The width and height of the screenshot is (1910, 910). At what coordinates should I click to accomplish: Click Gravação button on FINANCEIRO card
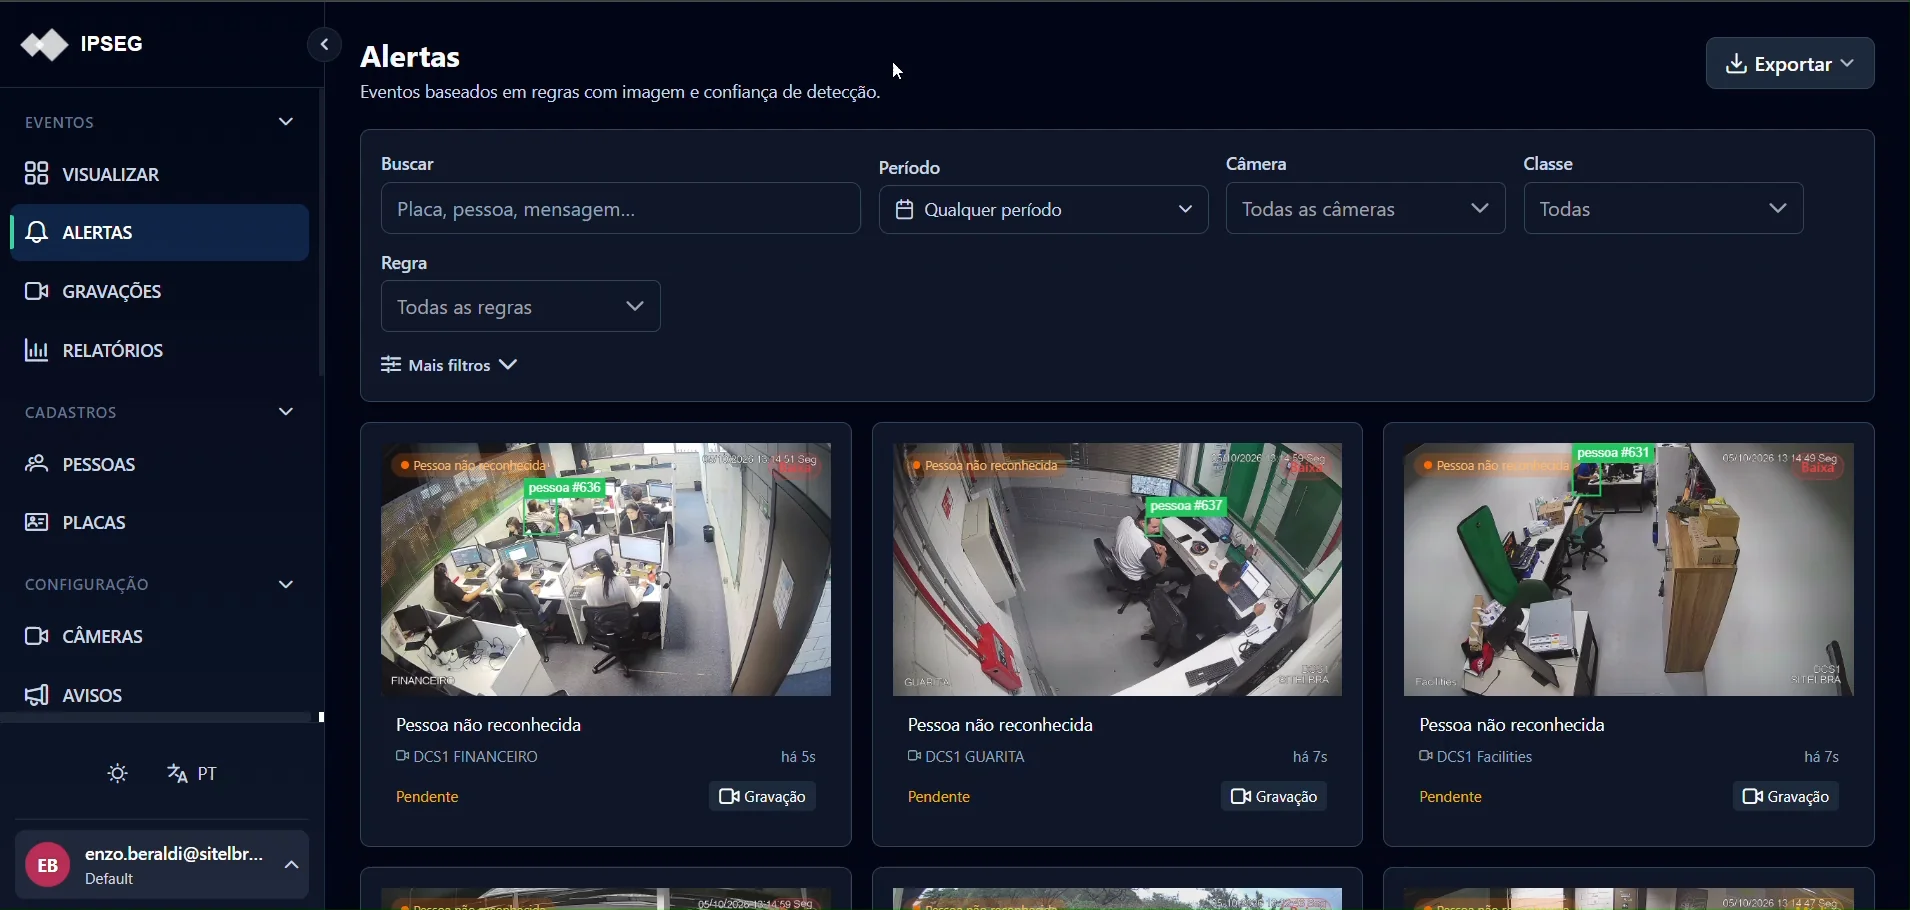764,798
